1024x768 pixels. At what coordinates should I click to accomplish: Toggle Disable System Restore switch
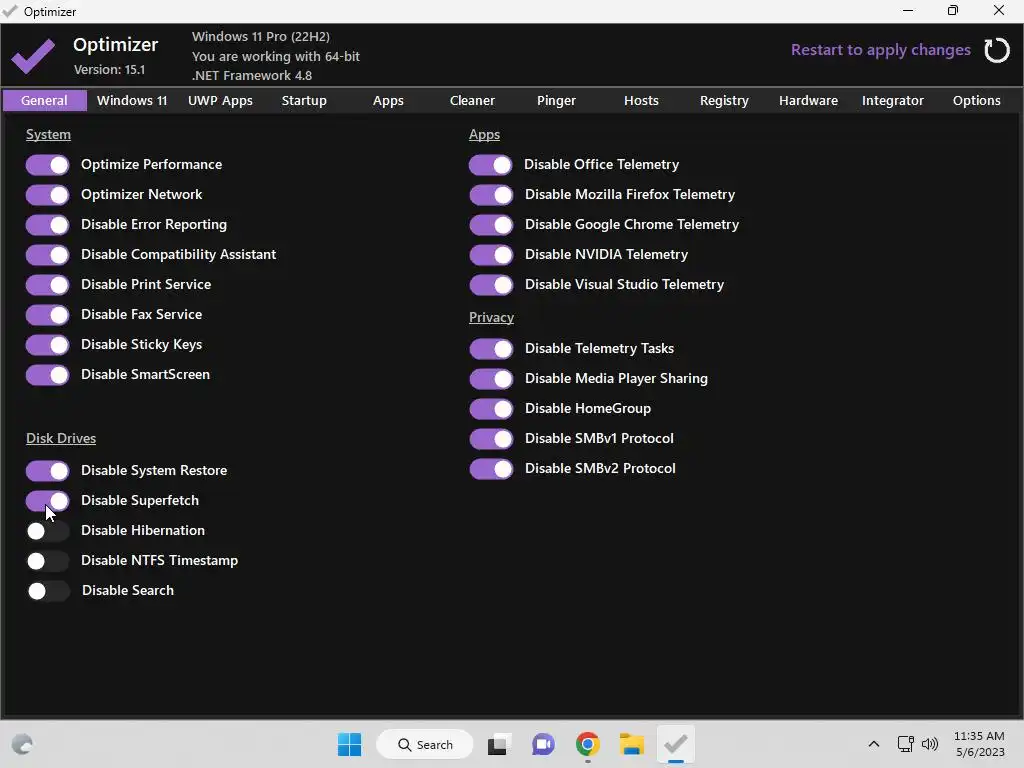point(48,471)
